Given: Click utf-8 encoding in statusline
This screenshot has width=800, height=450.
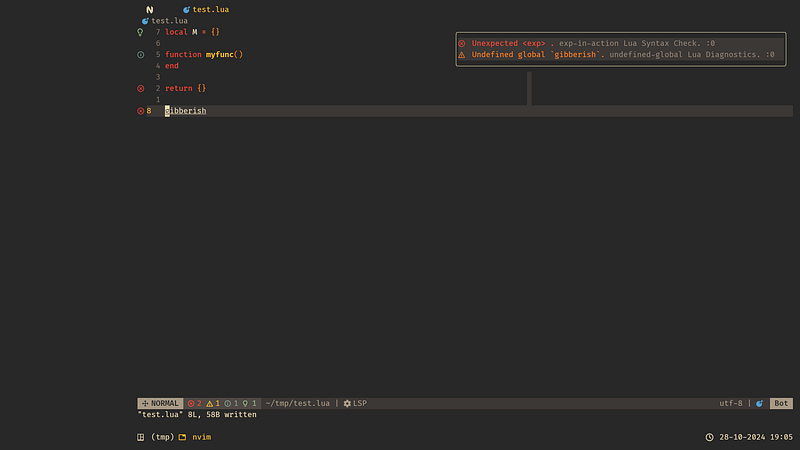Looking at the screenshot, I should click(731, 403).
